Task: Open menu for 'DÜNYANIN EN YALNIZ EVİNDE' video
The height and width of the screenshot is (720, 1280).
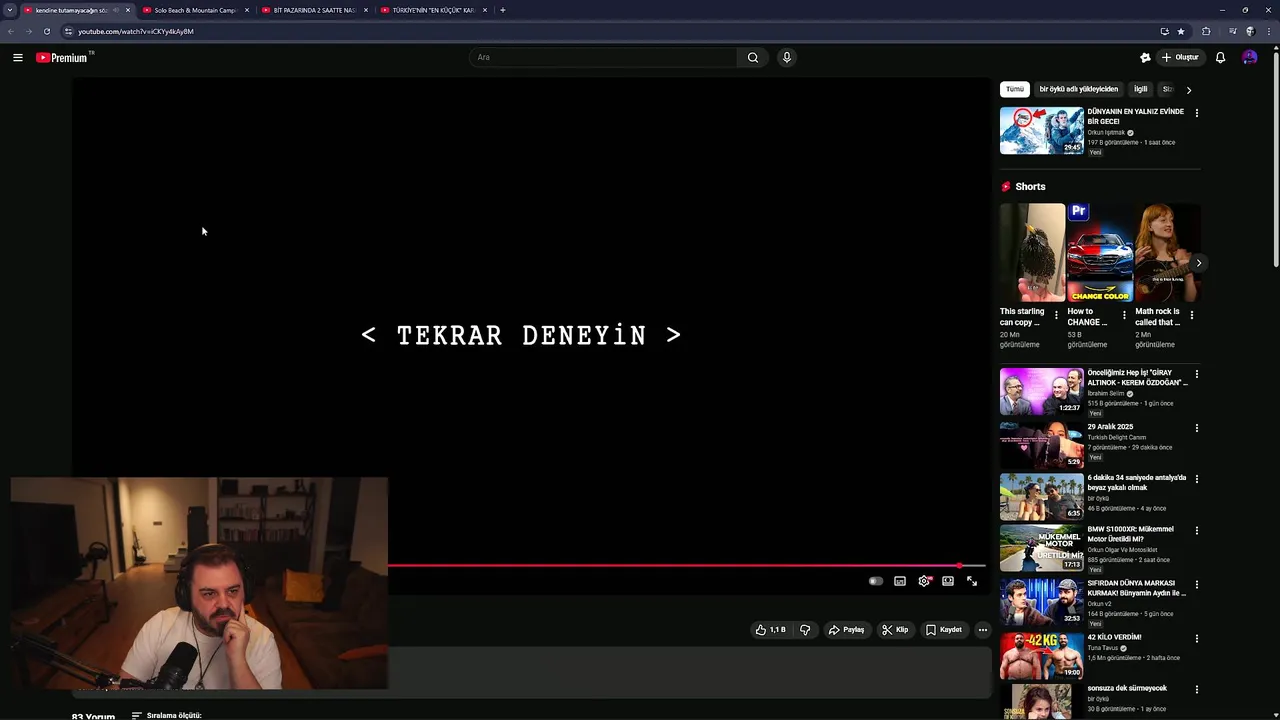Action: [1197, 113]
